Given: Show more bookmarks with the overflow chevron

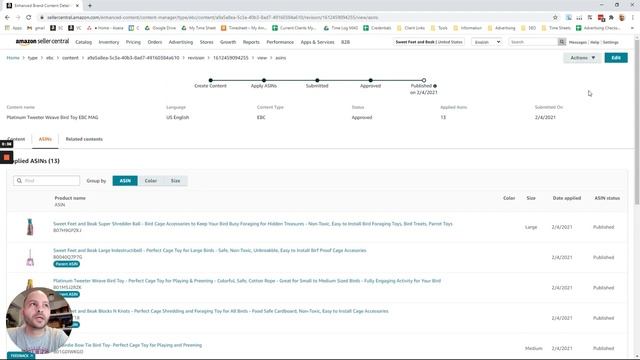Looking at the screenshot, I should point(632,28).
